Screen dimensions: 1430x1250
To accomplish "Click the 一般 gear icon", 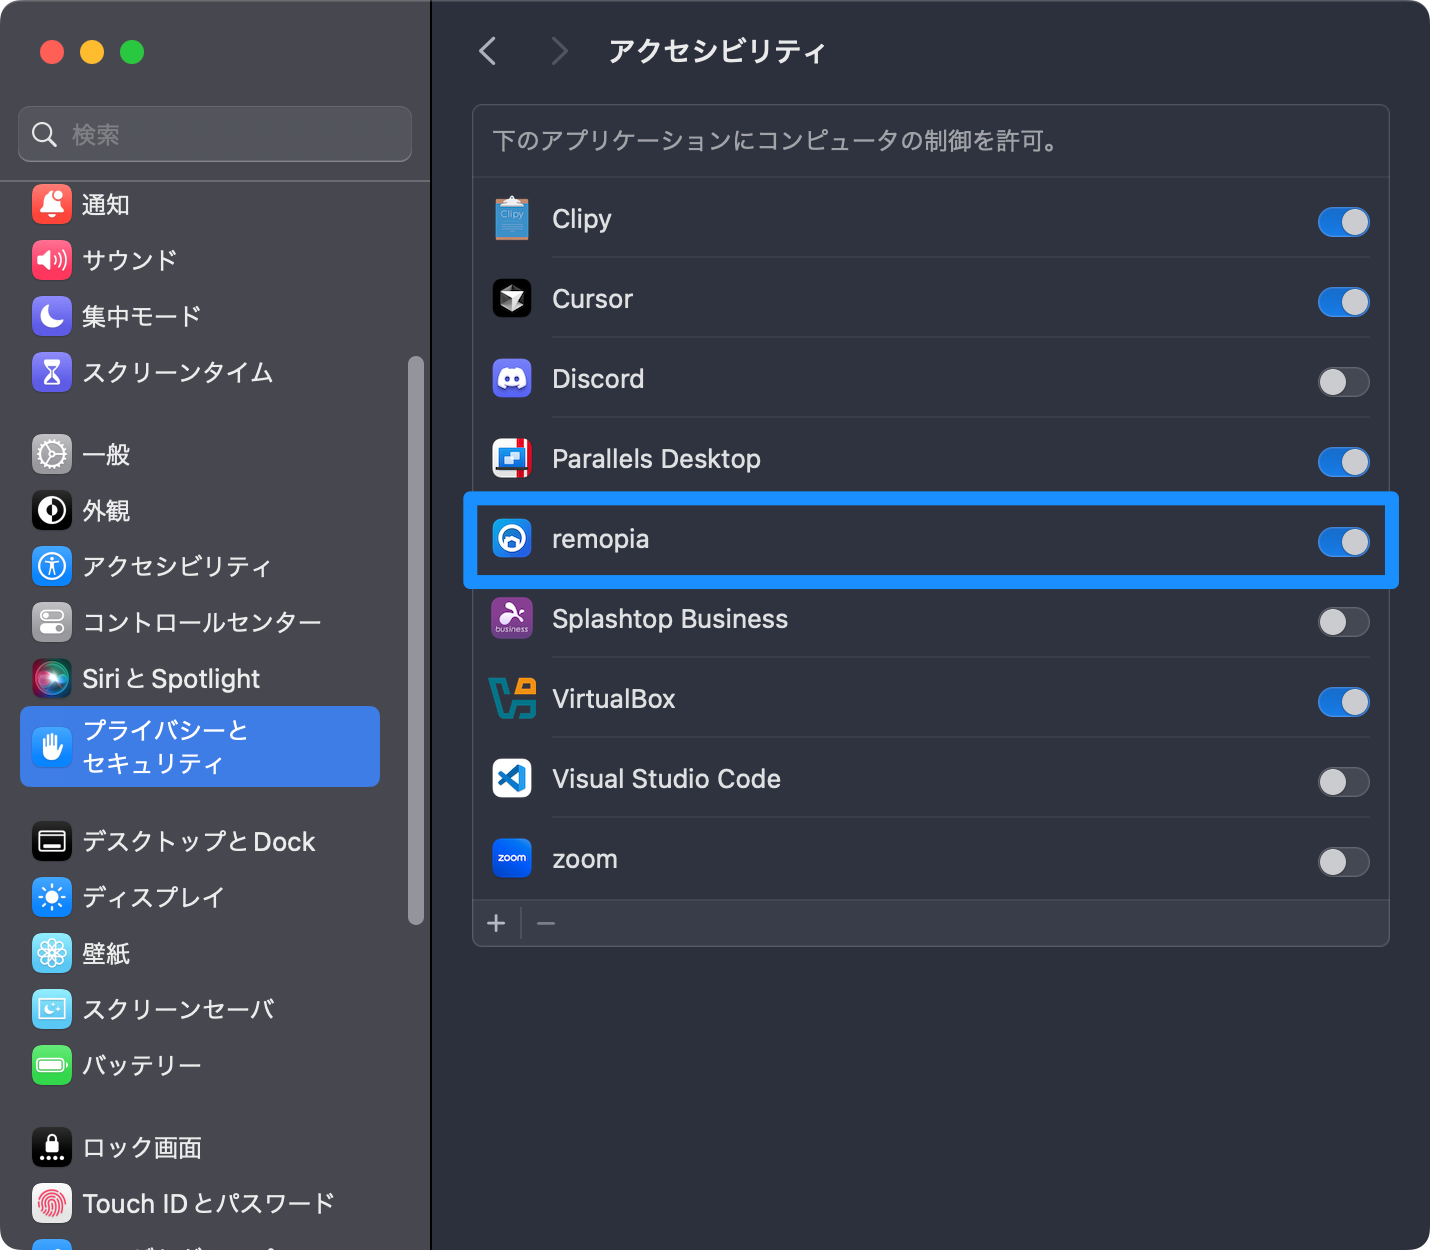I will [x=52, y=454].
